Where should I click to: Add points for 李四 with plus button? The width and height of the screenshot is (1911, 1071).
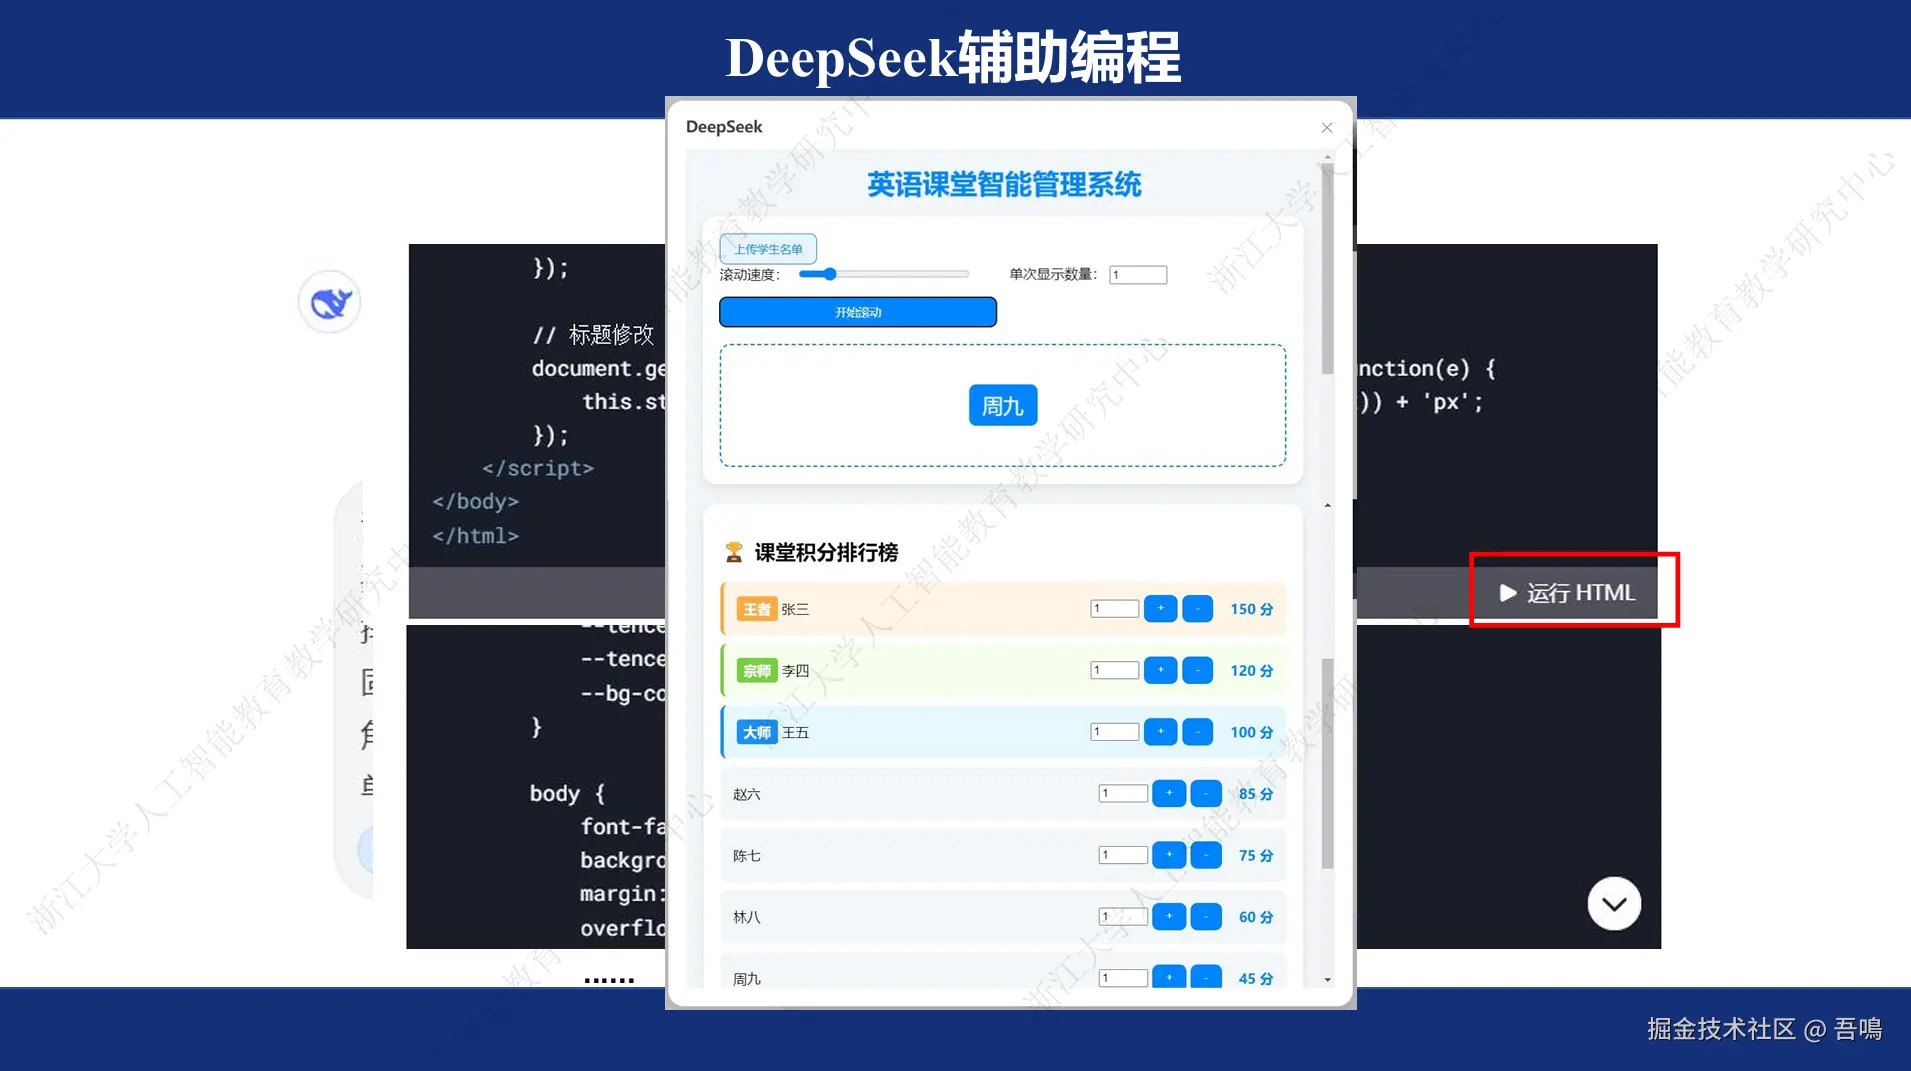pyautogui.click(x=1160, y=670)
